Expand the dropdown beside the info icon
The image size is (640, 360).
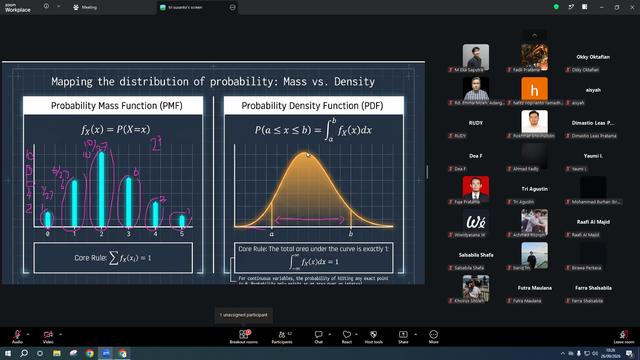(58, 7)
